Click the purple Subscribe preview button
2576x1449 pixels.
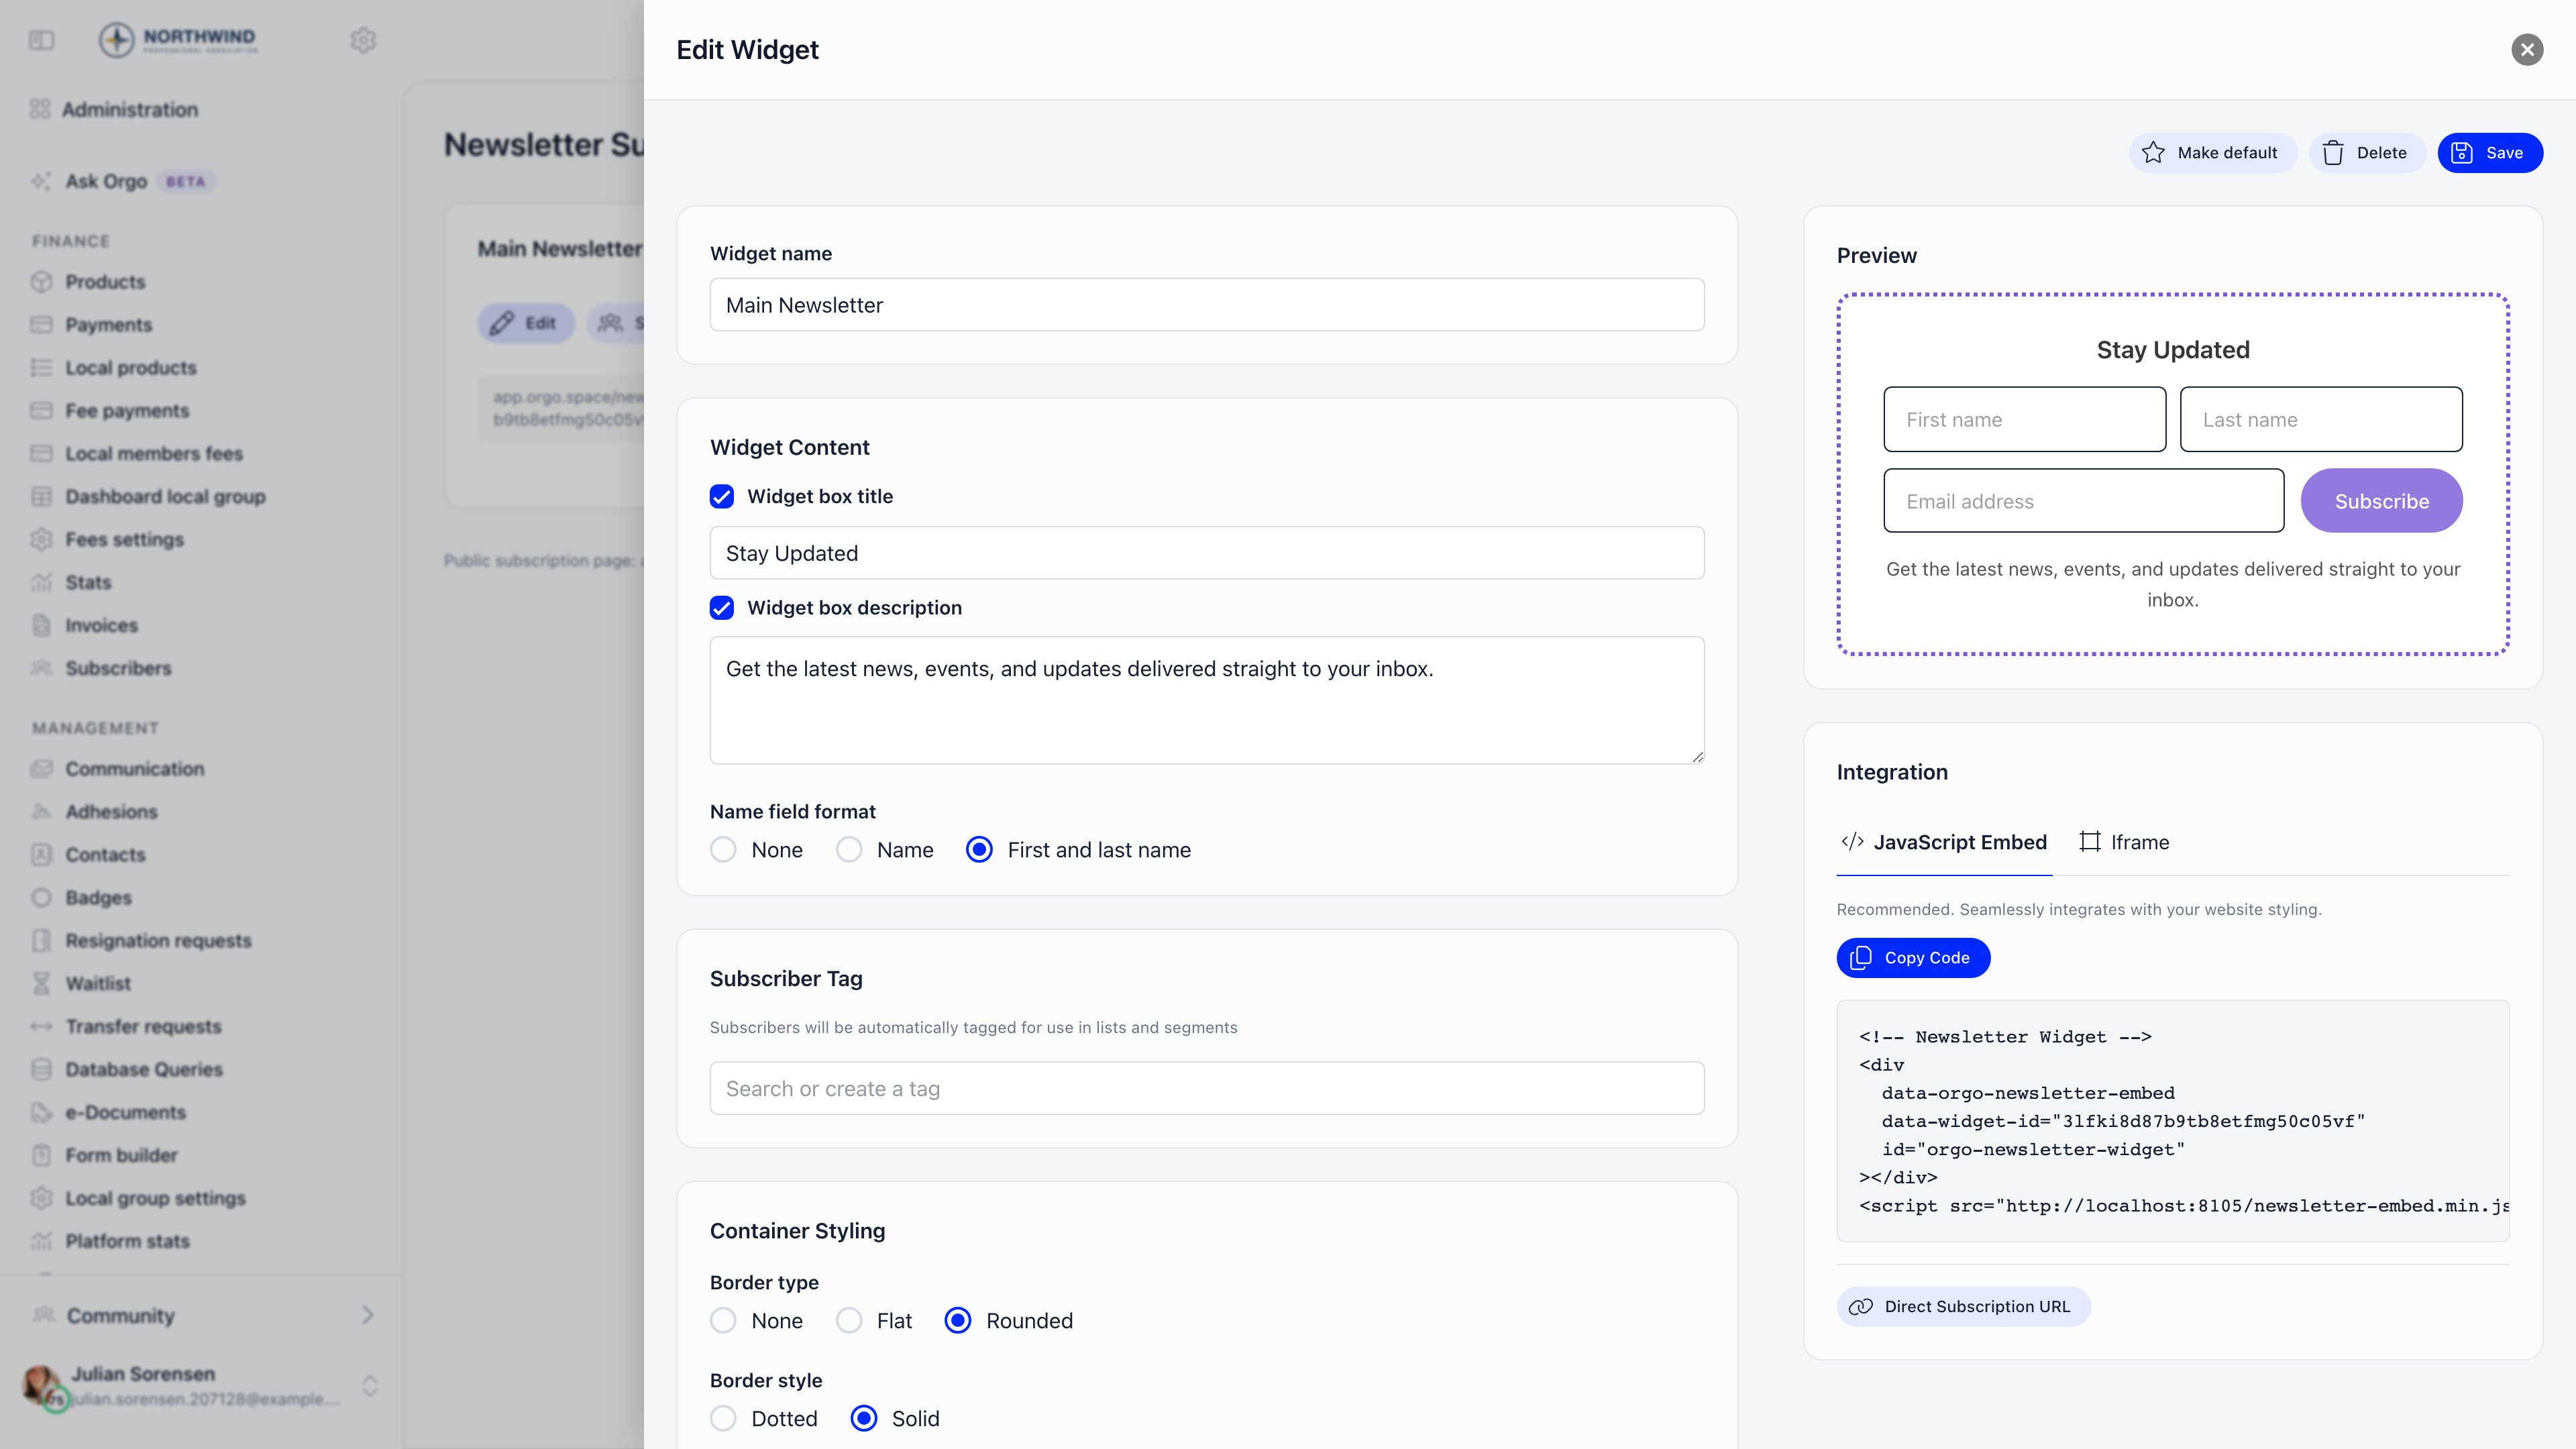click(x=2382, y=501)
